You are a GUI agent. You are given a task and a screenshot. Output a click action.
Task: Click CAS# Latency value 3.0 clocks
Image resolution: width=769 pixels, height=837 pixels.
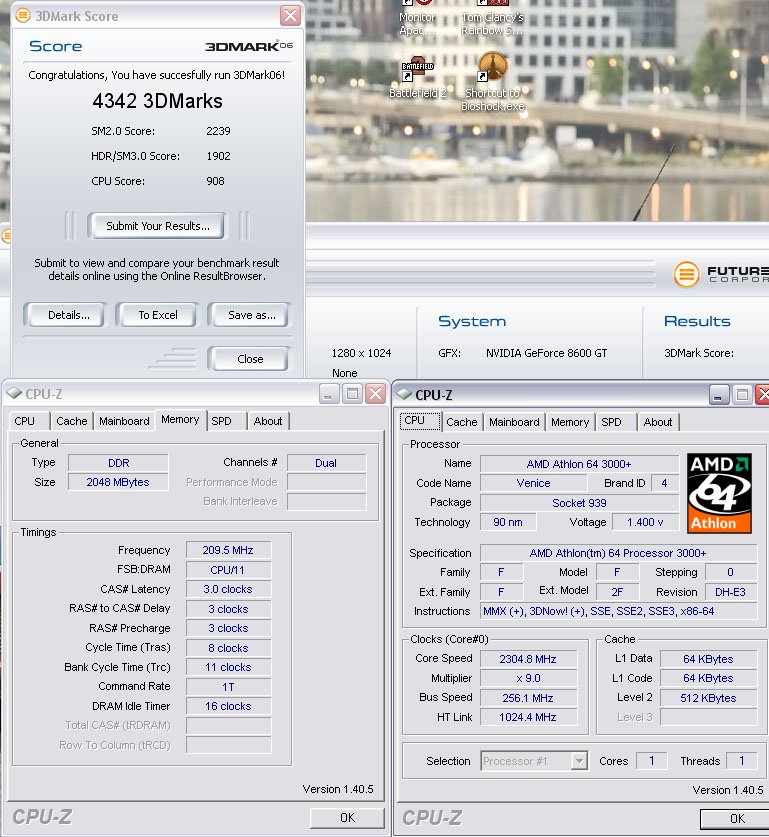click(x=228, y=589)
